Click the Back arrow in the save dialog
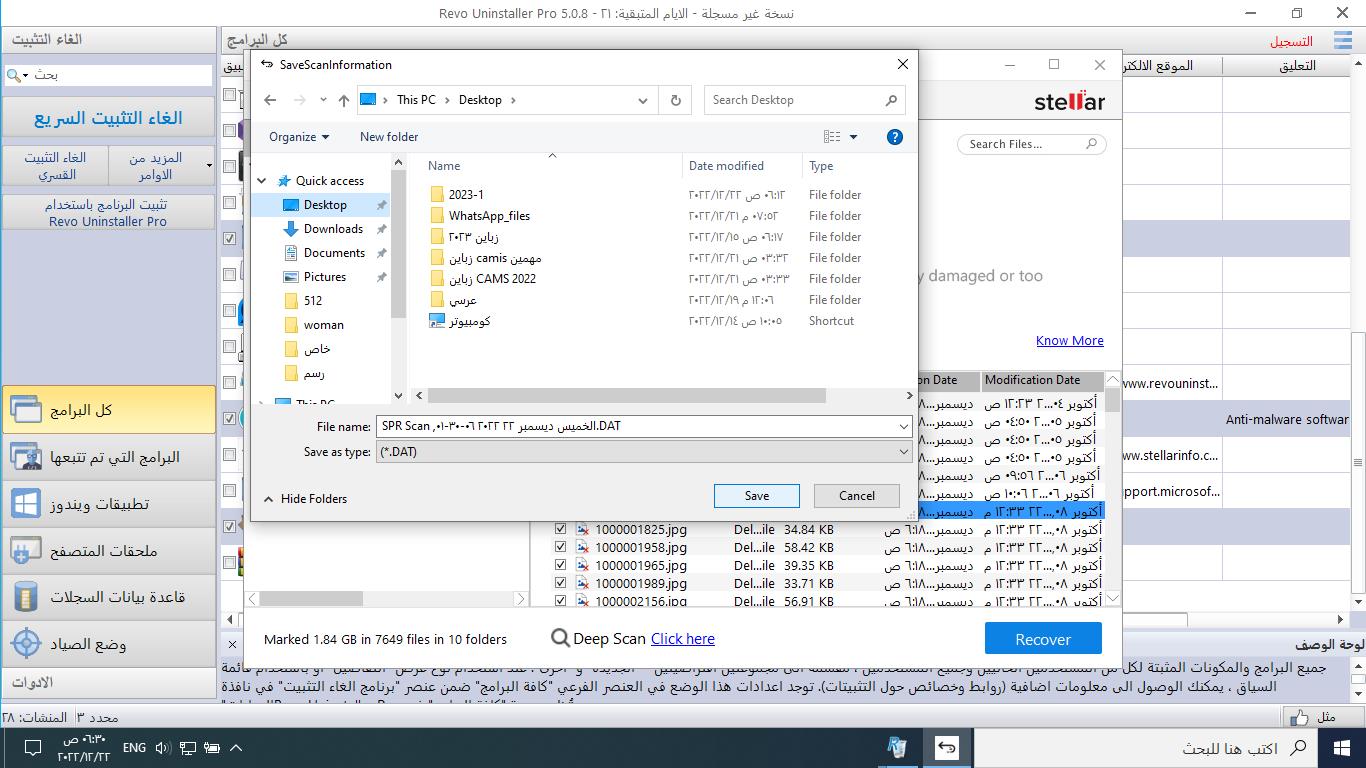The width and height of the screenshot is (1366, 768). [x=270, y=100]
